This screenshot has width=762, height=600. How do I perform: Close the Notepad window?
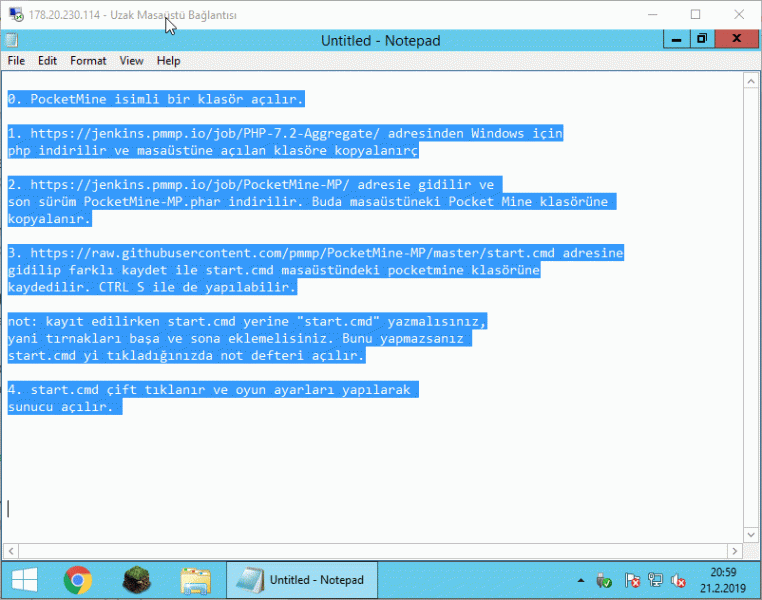736,39
